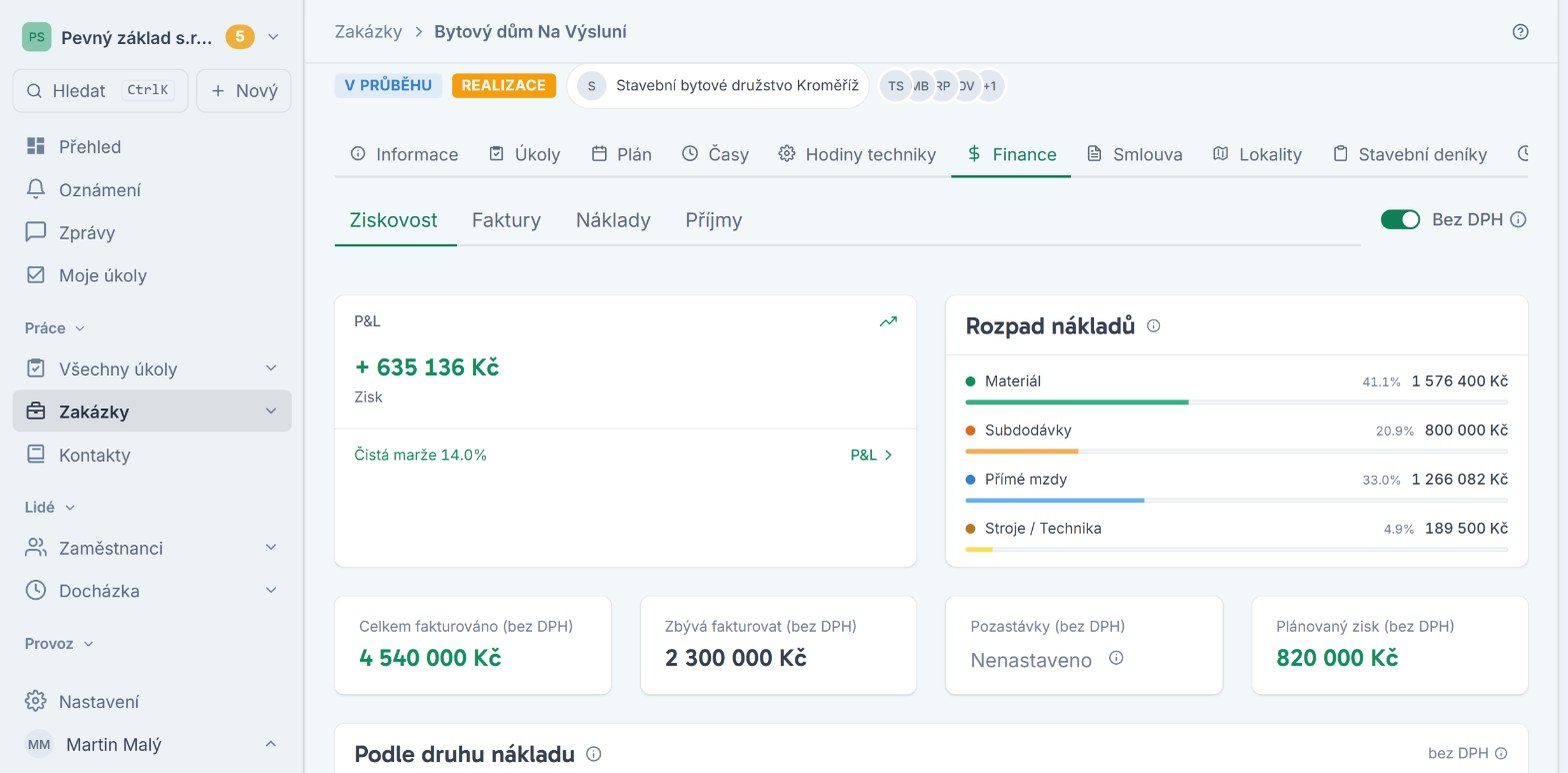Open client Stavební bytové družstvo Kroměříž

point(718,86)
